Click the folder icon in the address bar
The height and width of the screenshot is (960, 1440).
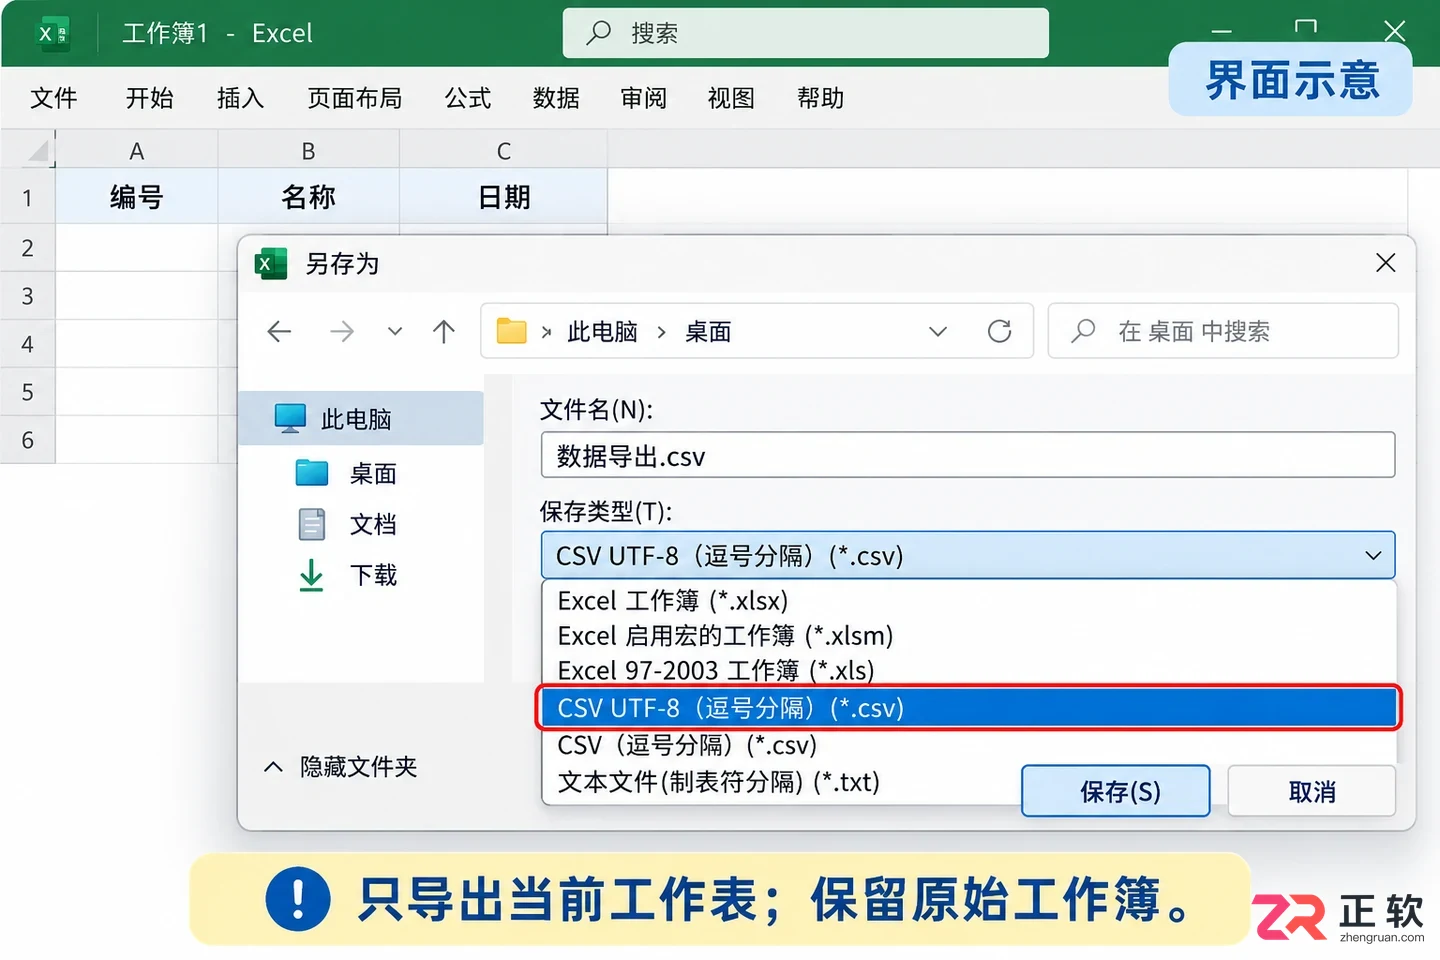coord(511,331)
